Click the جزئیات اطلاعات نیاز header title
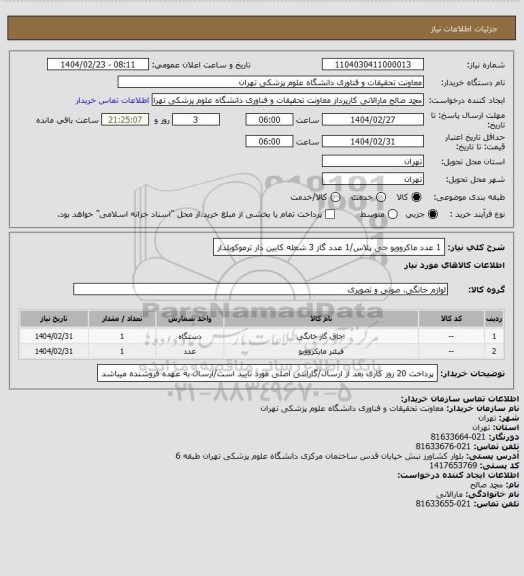This screenshot has height=576, width=524. point(464,29)
